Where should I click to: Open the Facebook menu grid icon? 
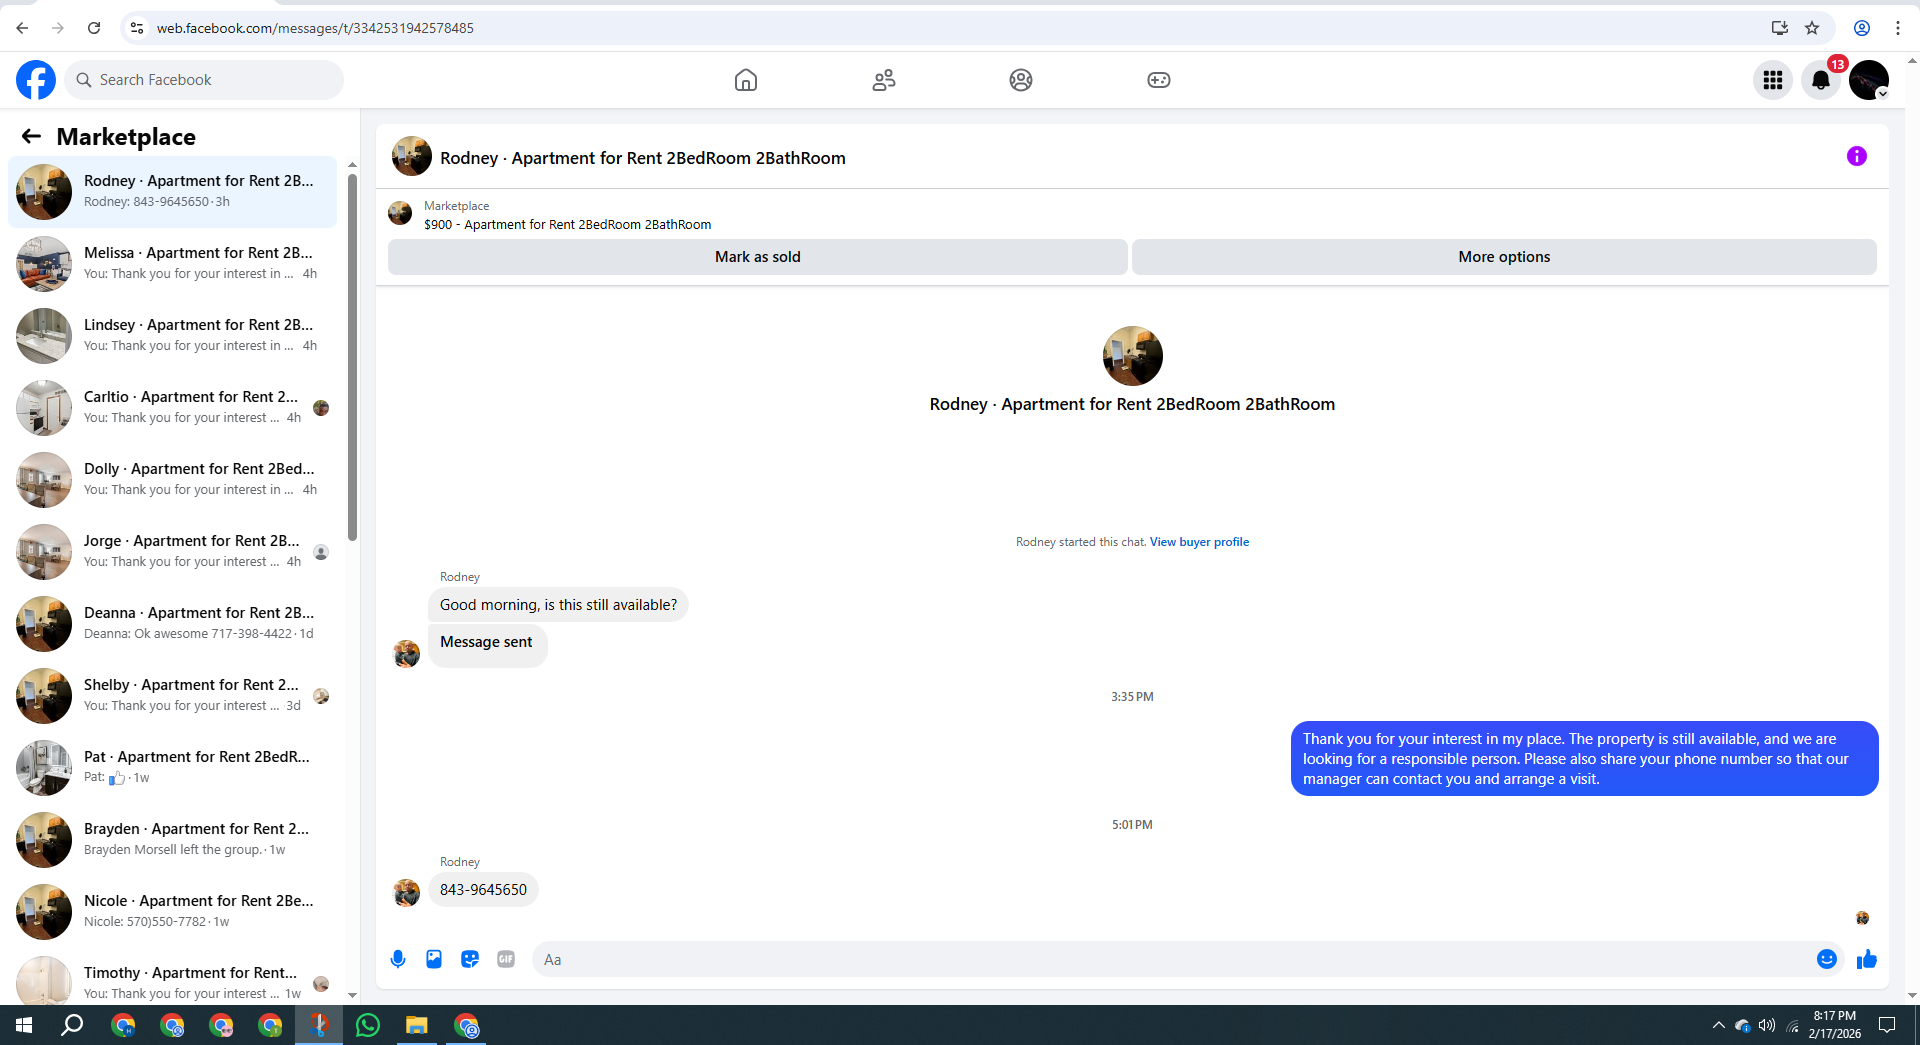(1773, 80)
